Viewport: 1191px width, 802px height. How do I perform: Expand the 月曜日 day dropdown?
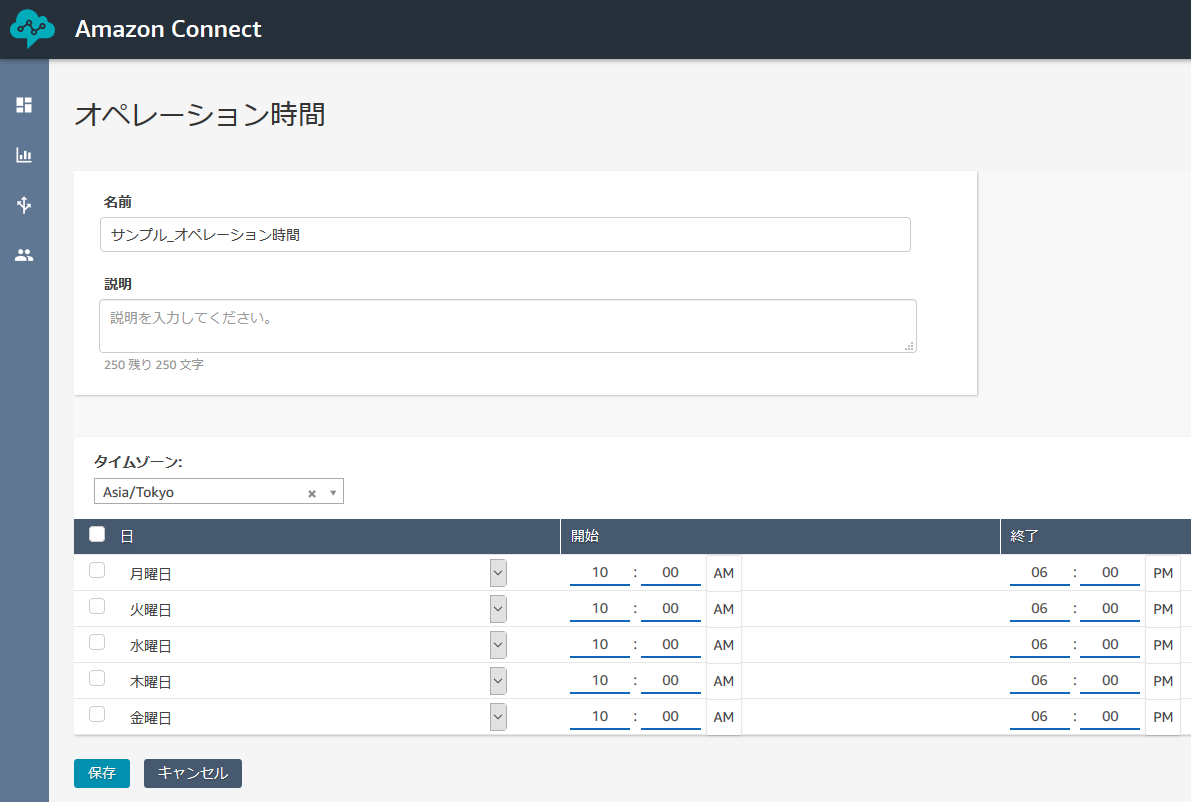(x=498, y=573)
